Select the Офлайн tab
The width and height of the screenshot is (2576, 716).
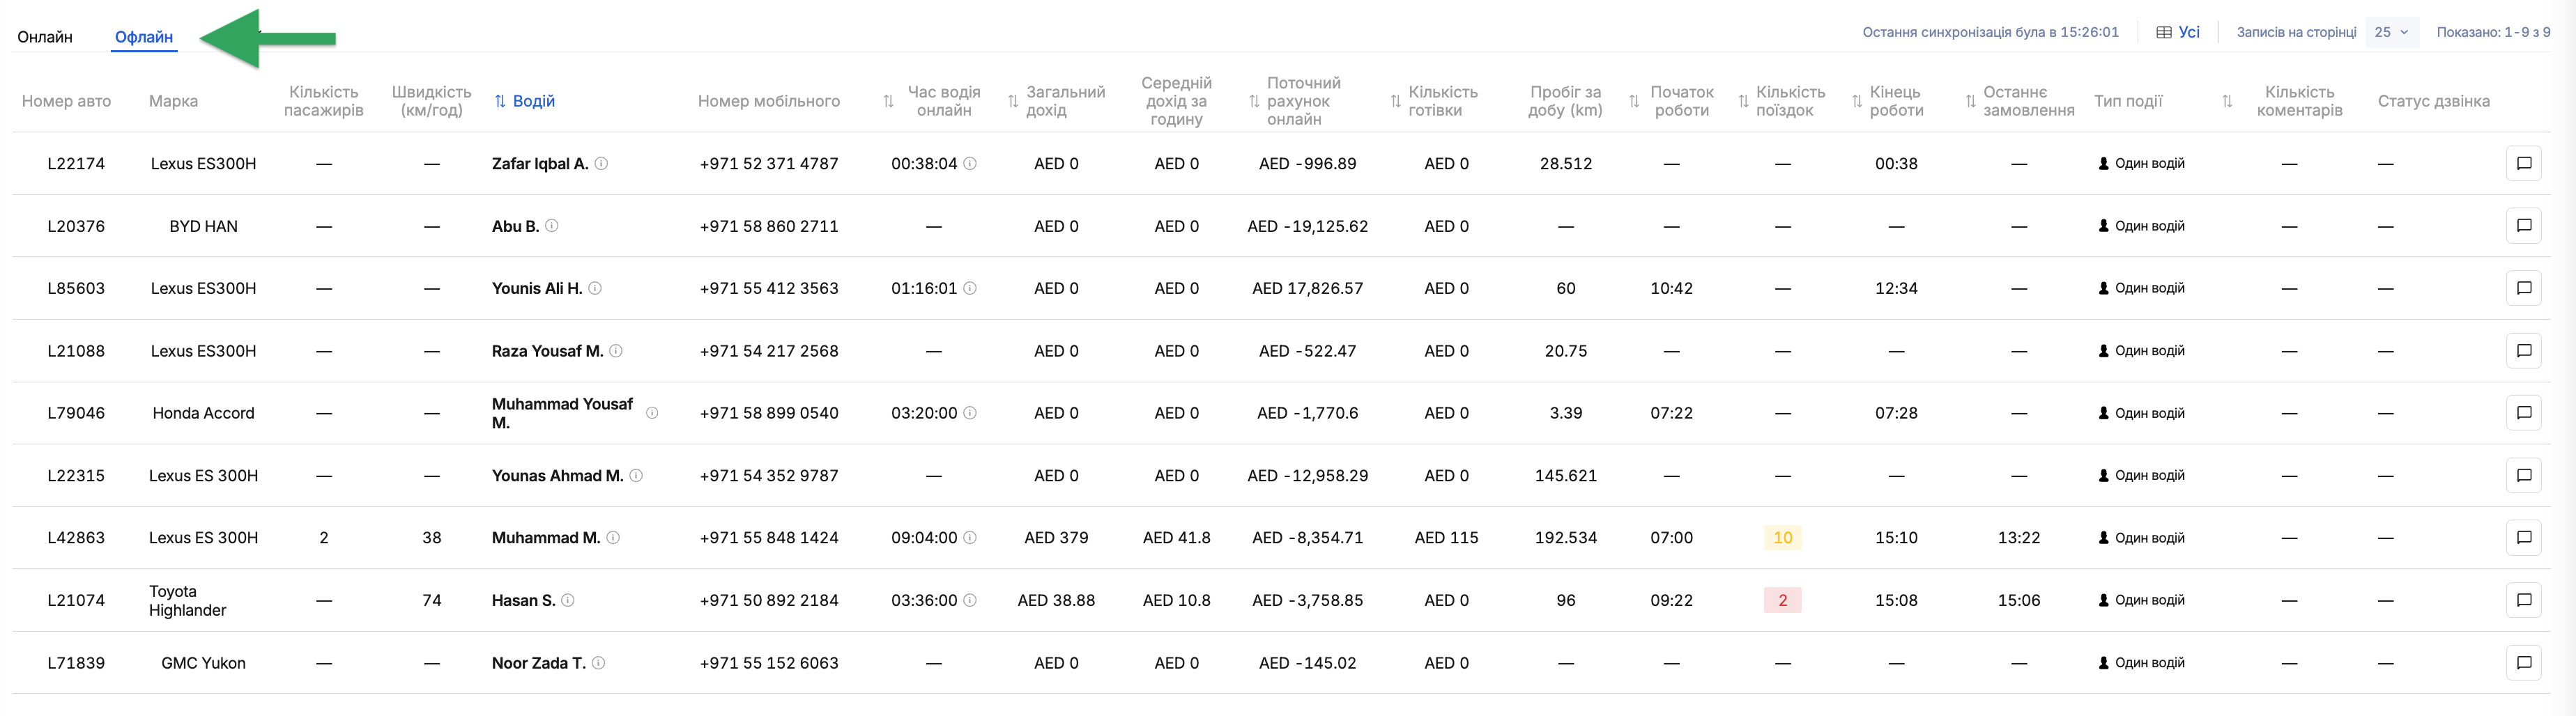[144, 37]
